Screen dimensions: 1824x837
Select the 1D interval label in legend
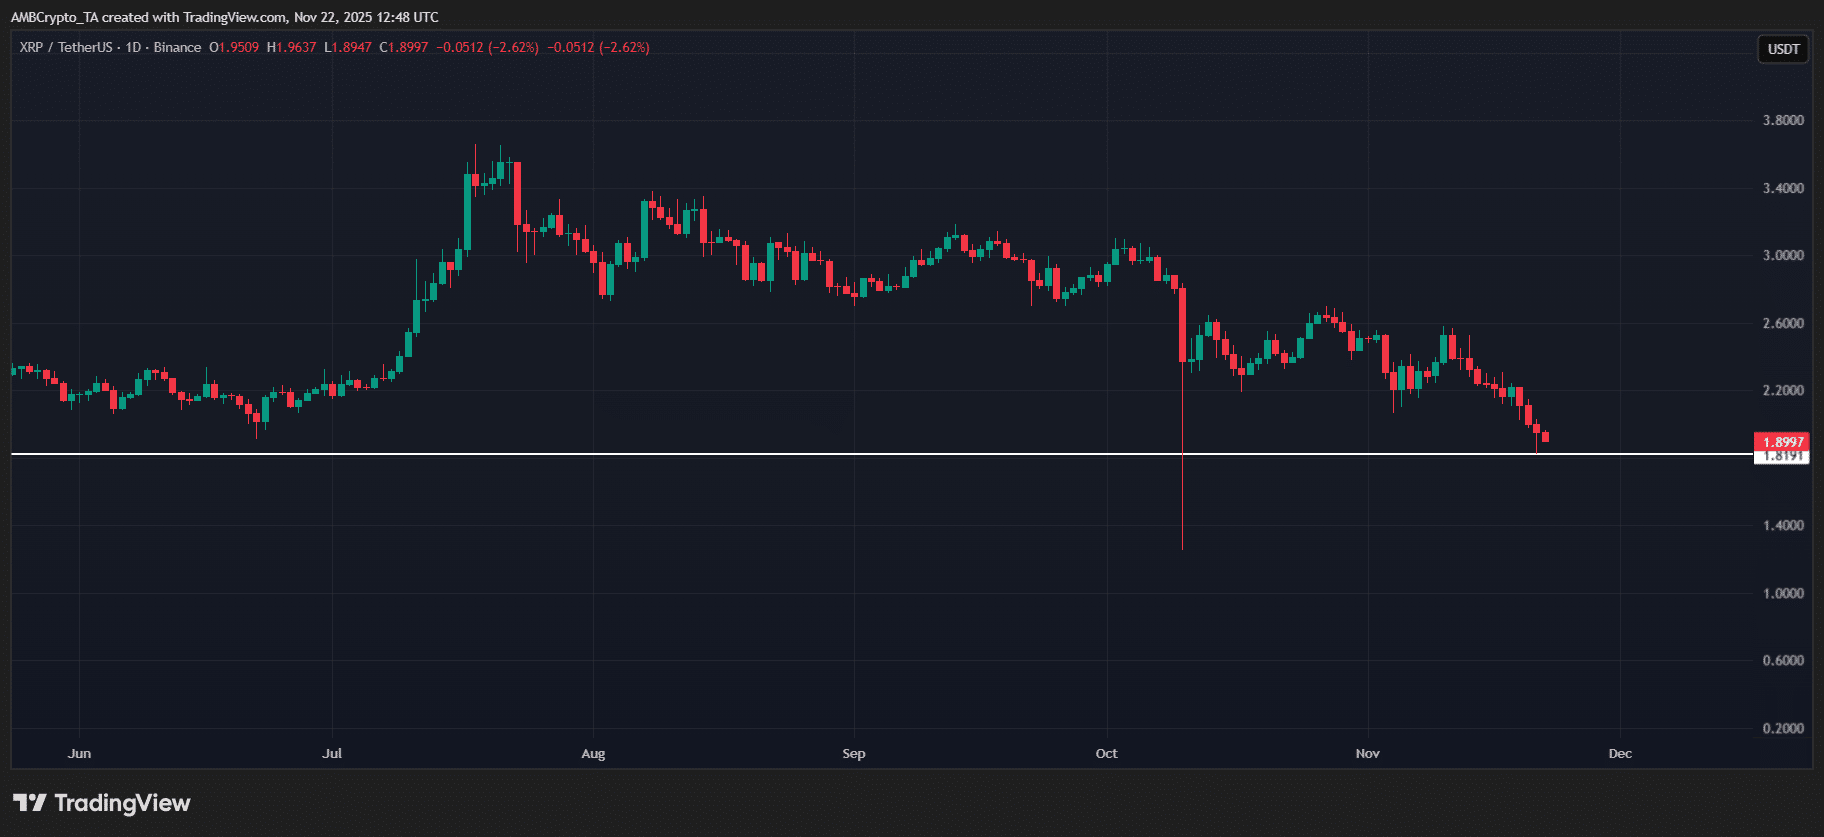[x=133, y=48]
